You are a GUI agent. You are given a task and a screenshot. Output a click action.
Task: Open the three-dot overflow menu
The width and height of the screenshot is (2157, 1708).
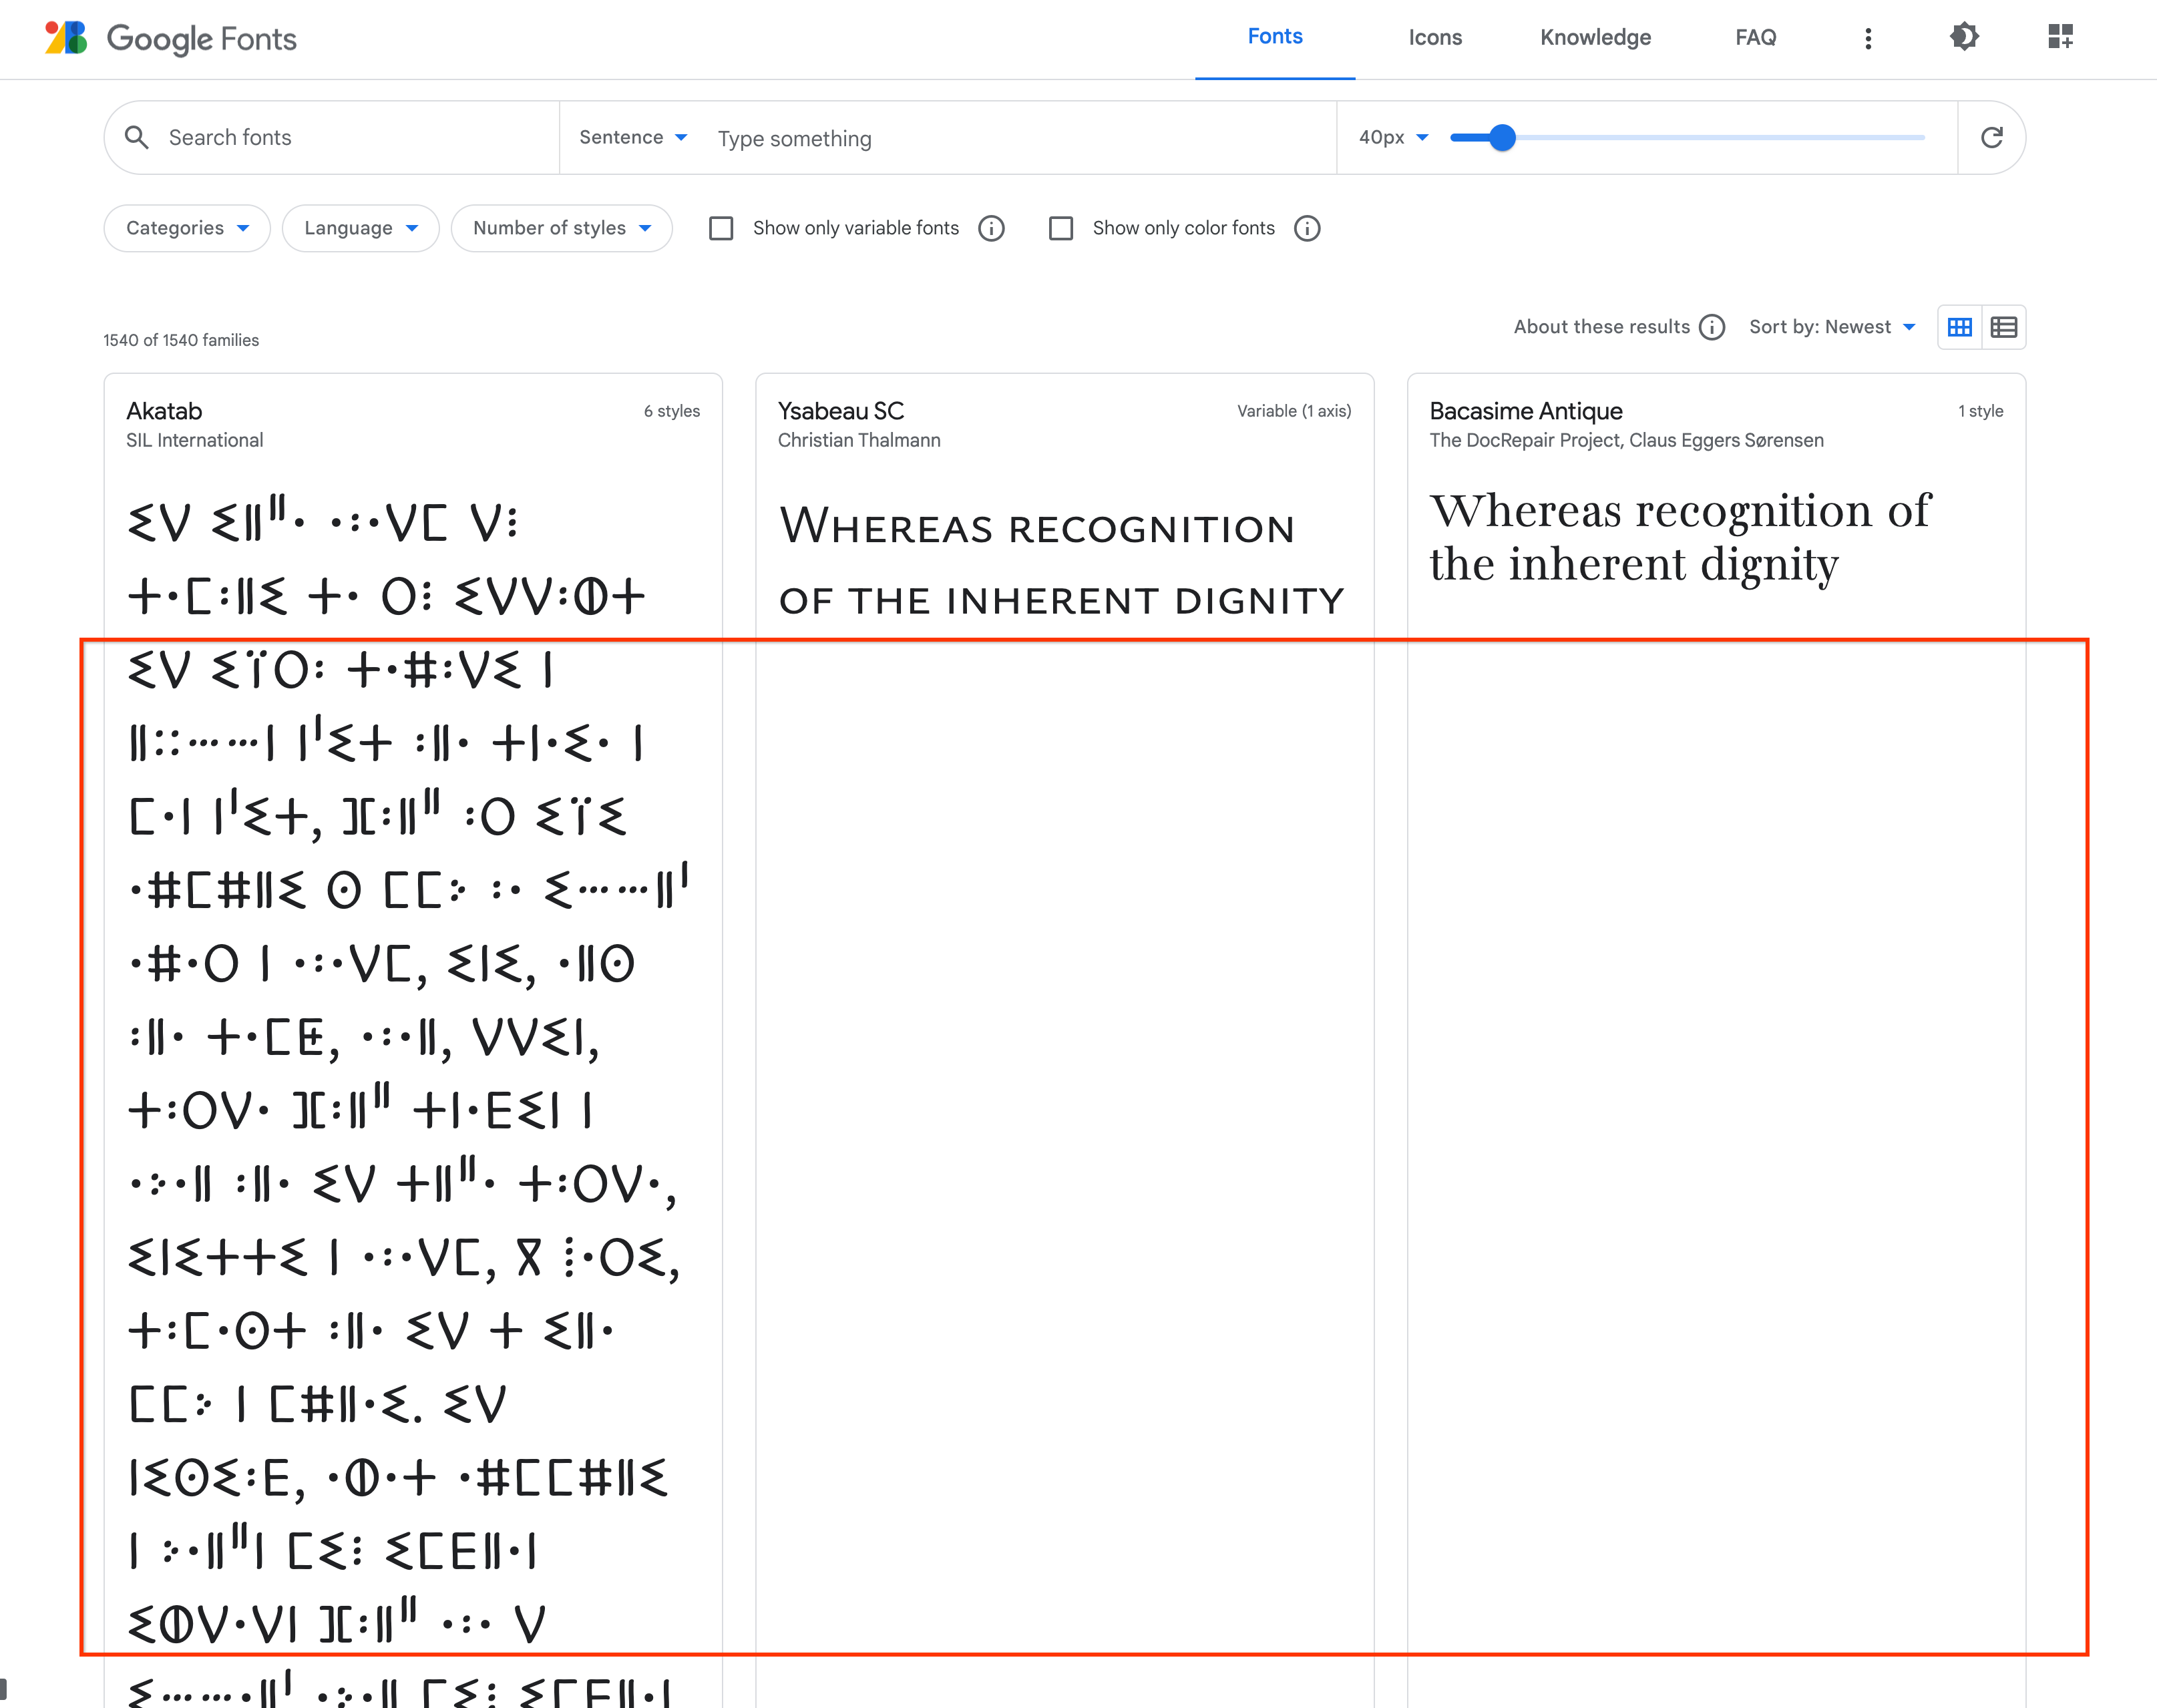pyautogui.click(x=1867, y=37)
